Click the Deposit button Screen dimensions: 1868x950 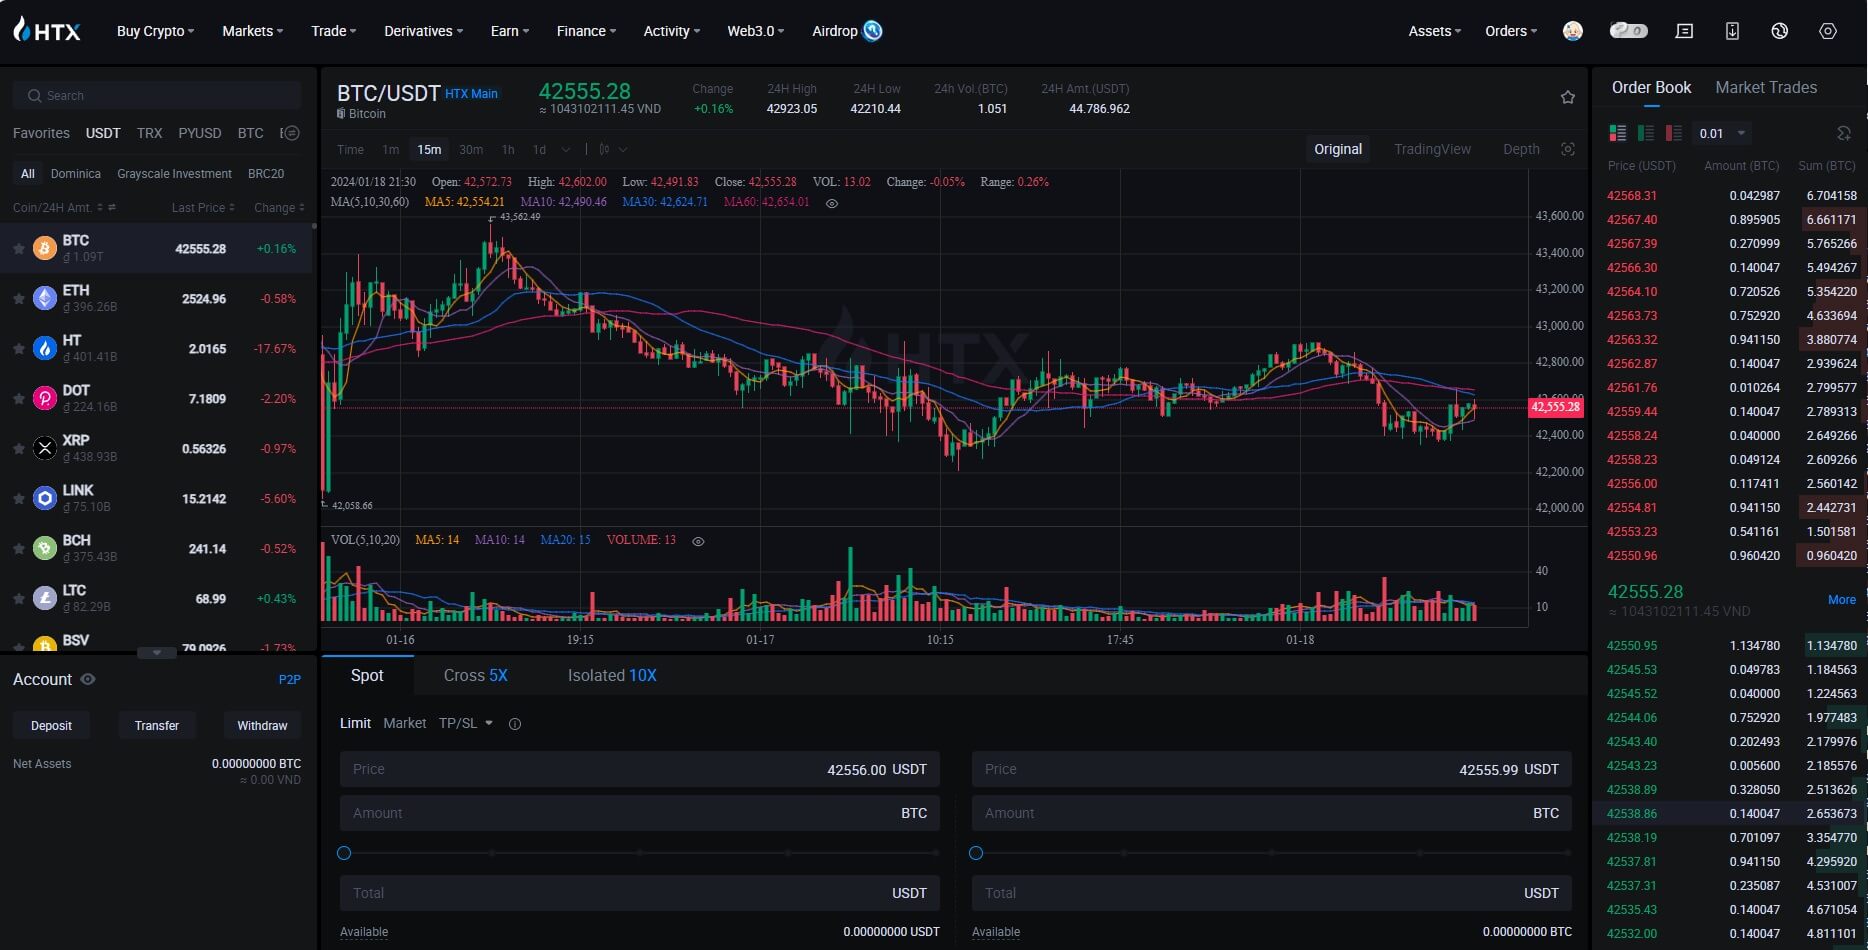click(51, 725)
